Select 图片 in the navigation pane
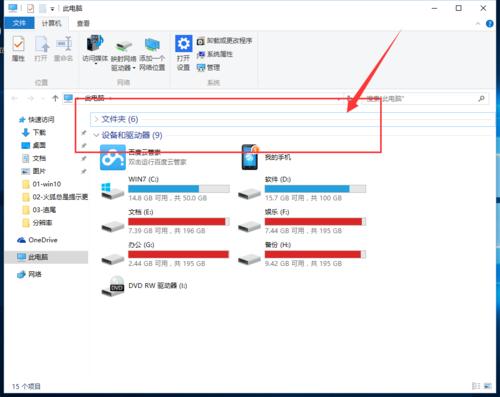Screen dimensions: 500x397 click(34, 171)
